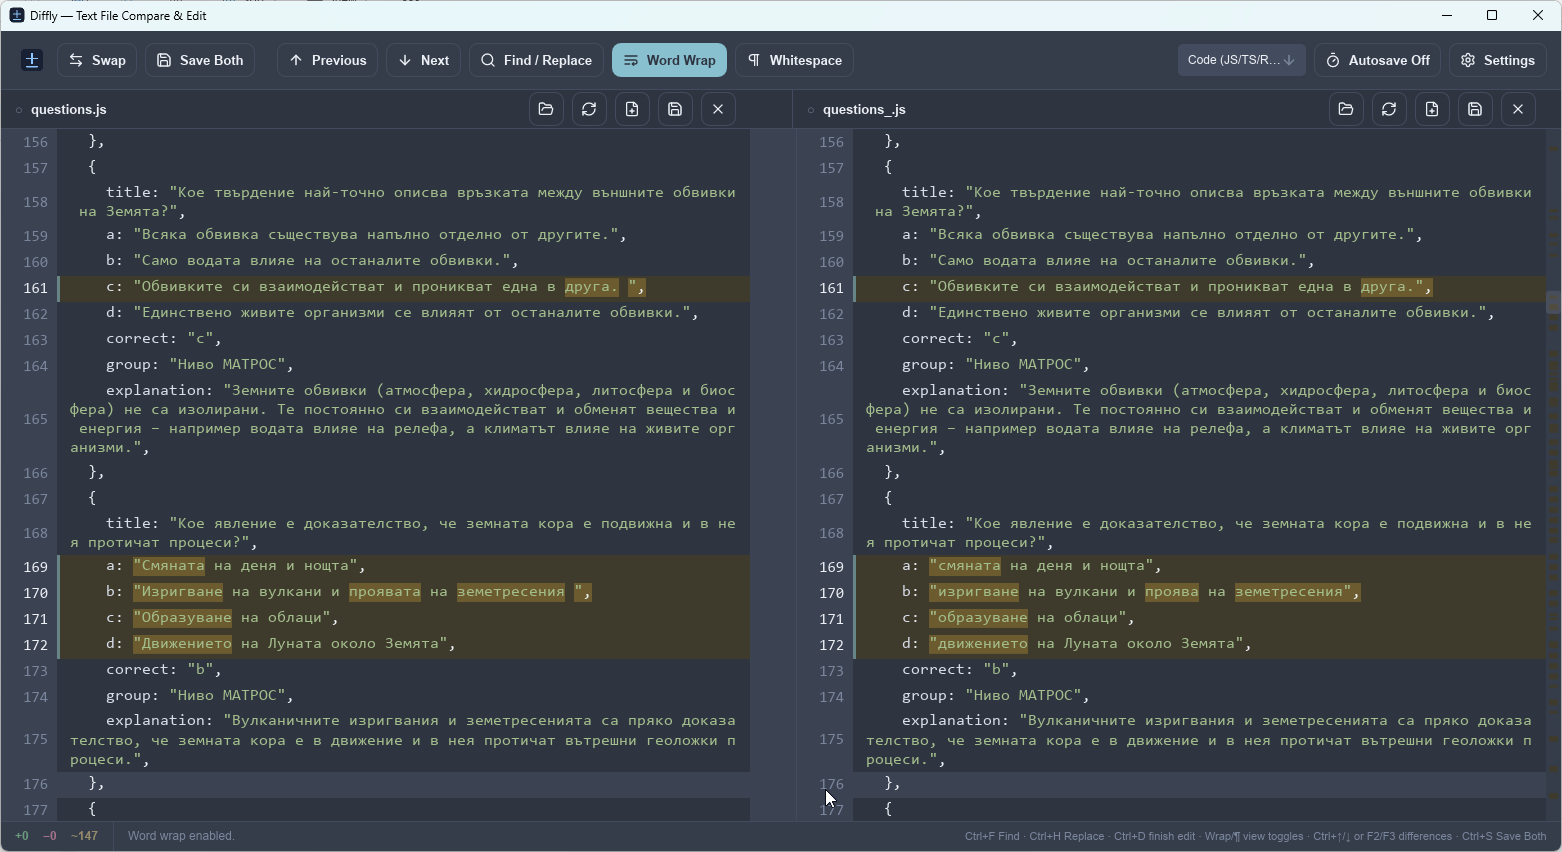Screen dimensions: 1562x852
Task: Place cursor in left pane line 170 text
Action: tap(349, 593)
